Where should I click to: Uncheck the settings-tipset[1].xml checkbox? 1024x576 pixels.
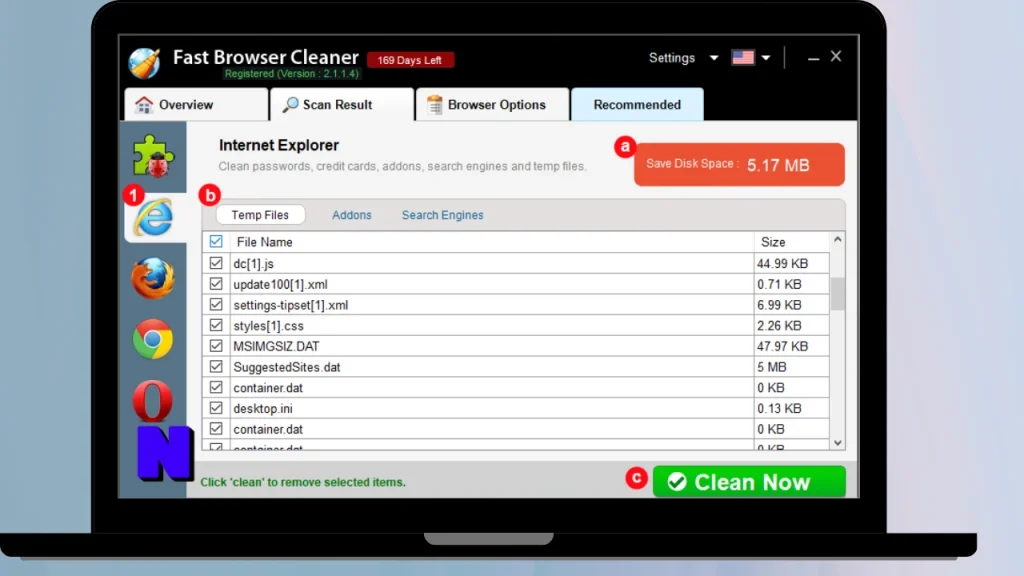tap(216, 304)
